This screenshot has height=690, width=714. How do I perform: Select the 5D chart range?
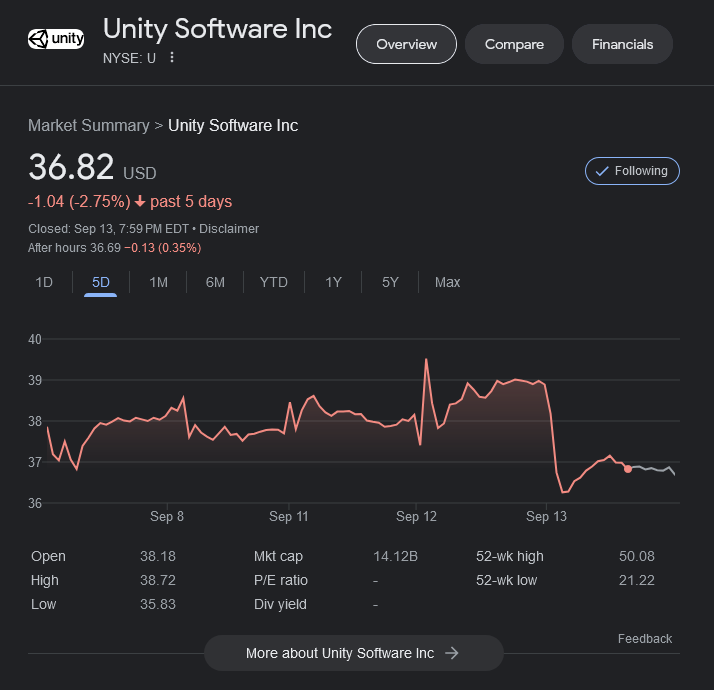click(x=101, y=282)
